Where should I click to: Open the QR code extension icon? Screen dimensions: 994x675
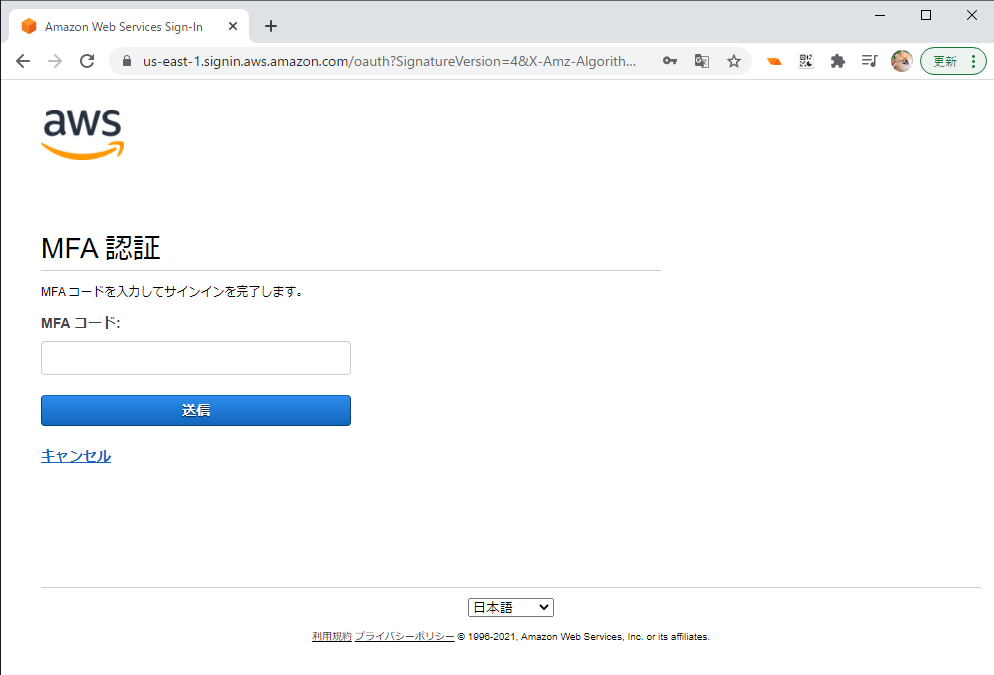tap(806, 61)
